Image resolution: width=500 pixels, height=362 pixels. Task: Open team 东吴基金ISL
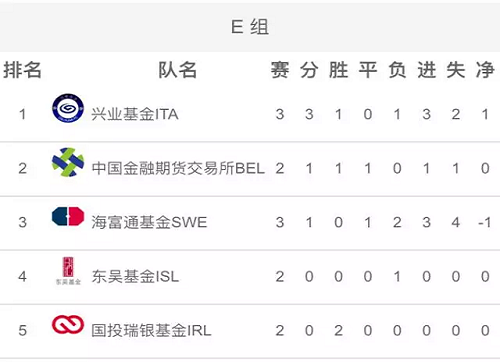[135, 276]
